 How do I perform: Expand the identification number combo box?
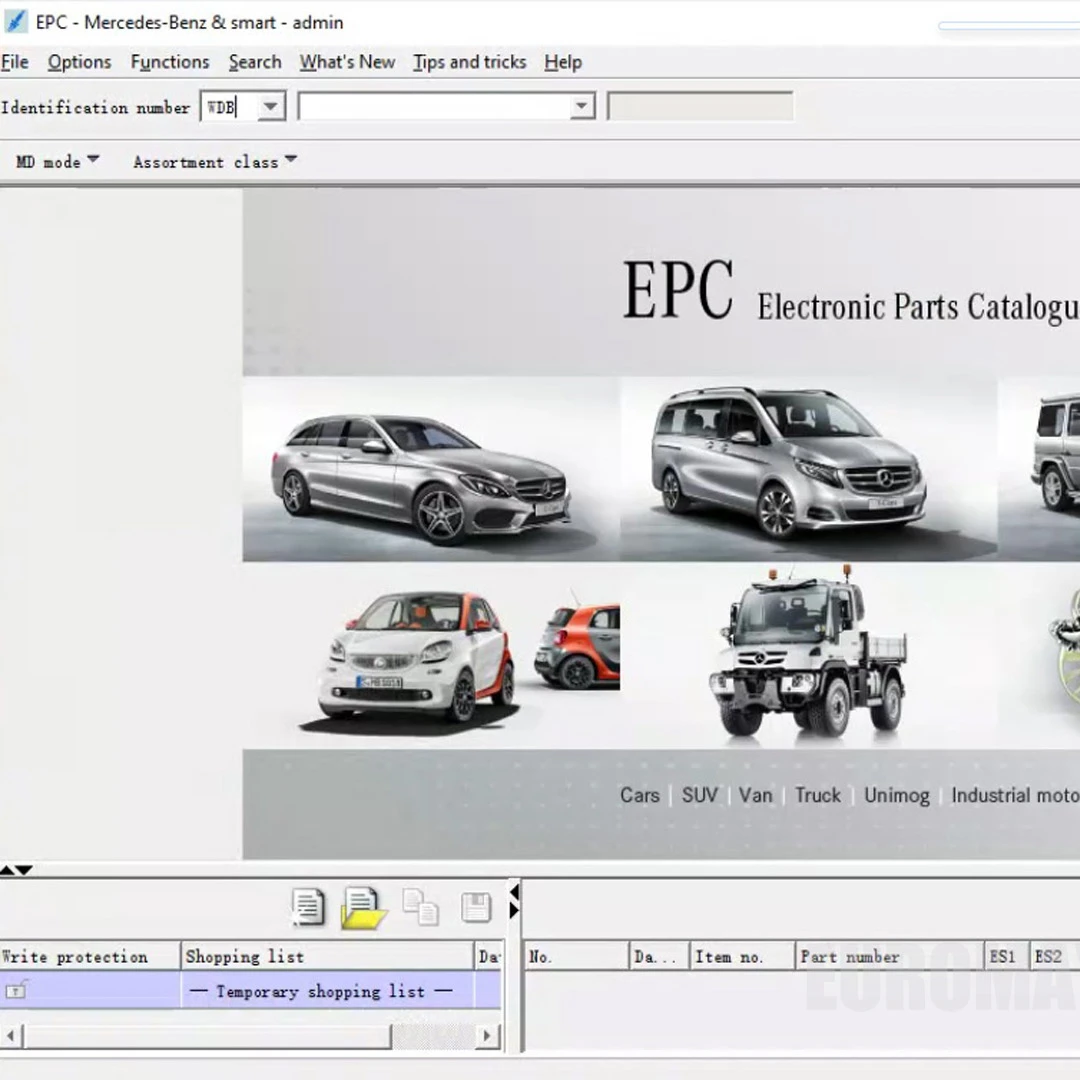tap(582, 107)
